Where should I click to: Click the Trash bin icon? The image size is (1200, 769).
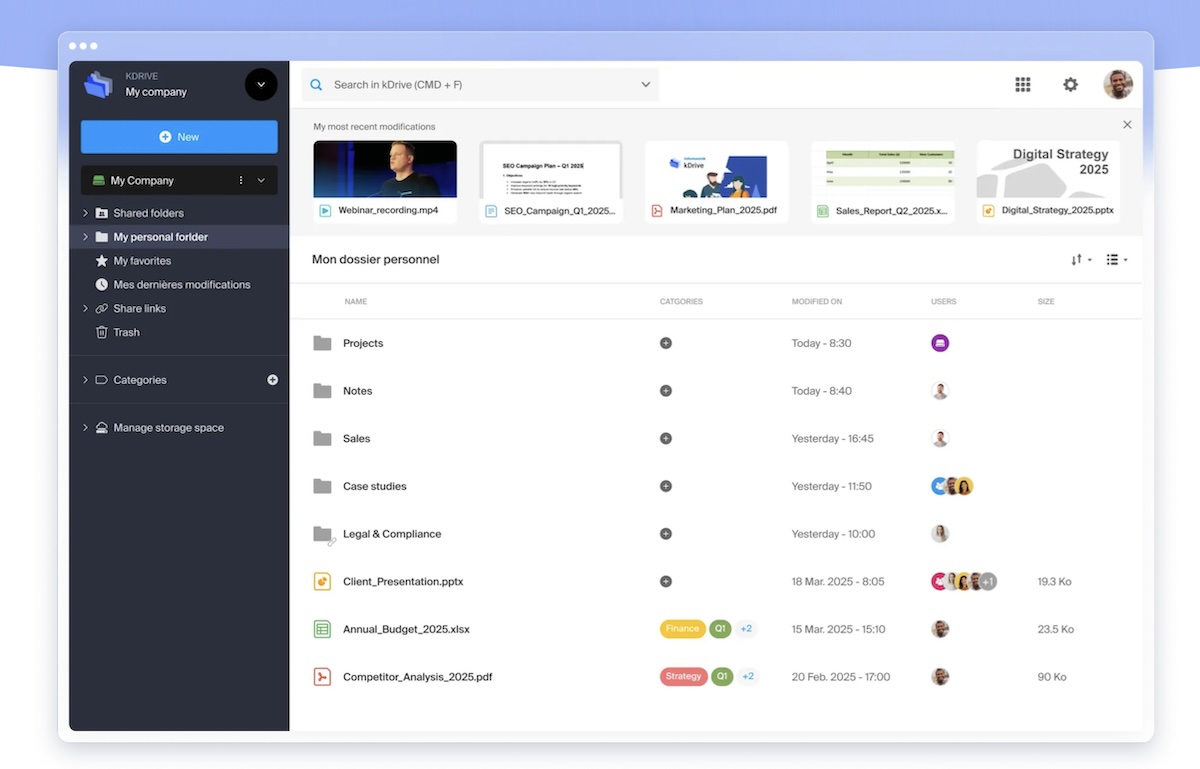101,332
